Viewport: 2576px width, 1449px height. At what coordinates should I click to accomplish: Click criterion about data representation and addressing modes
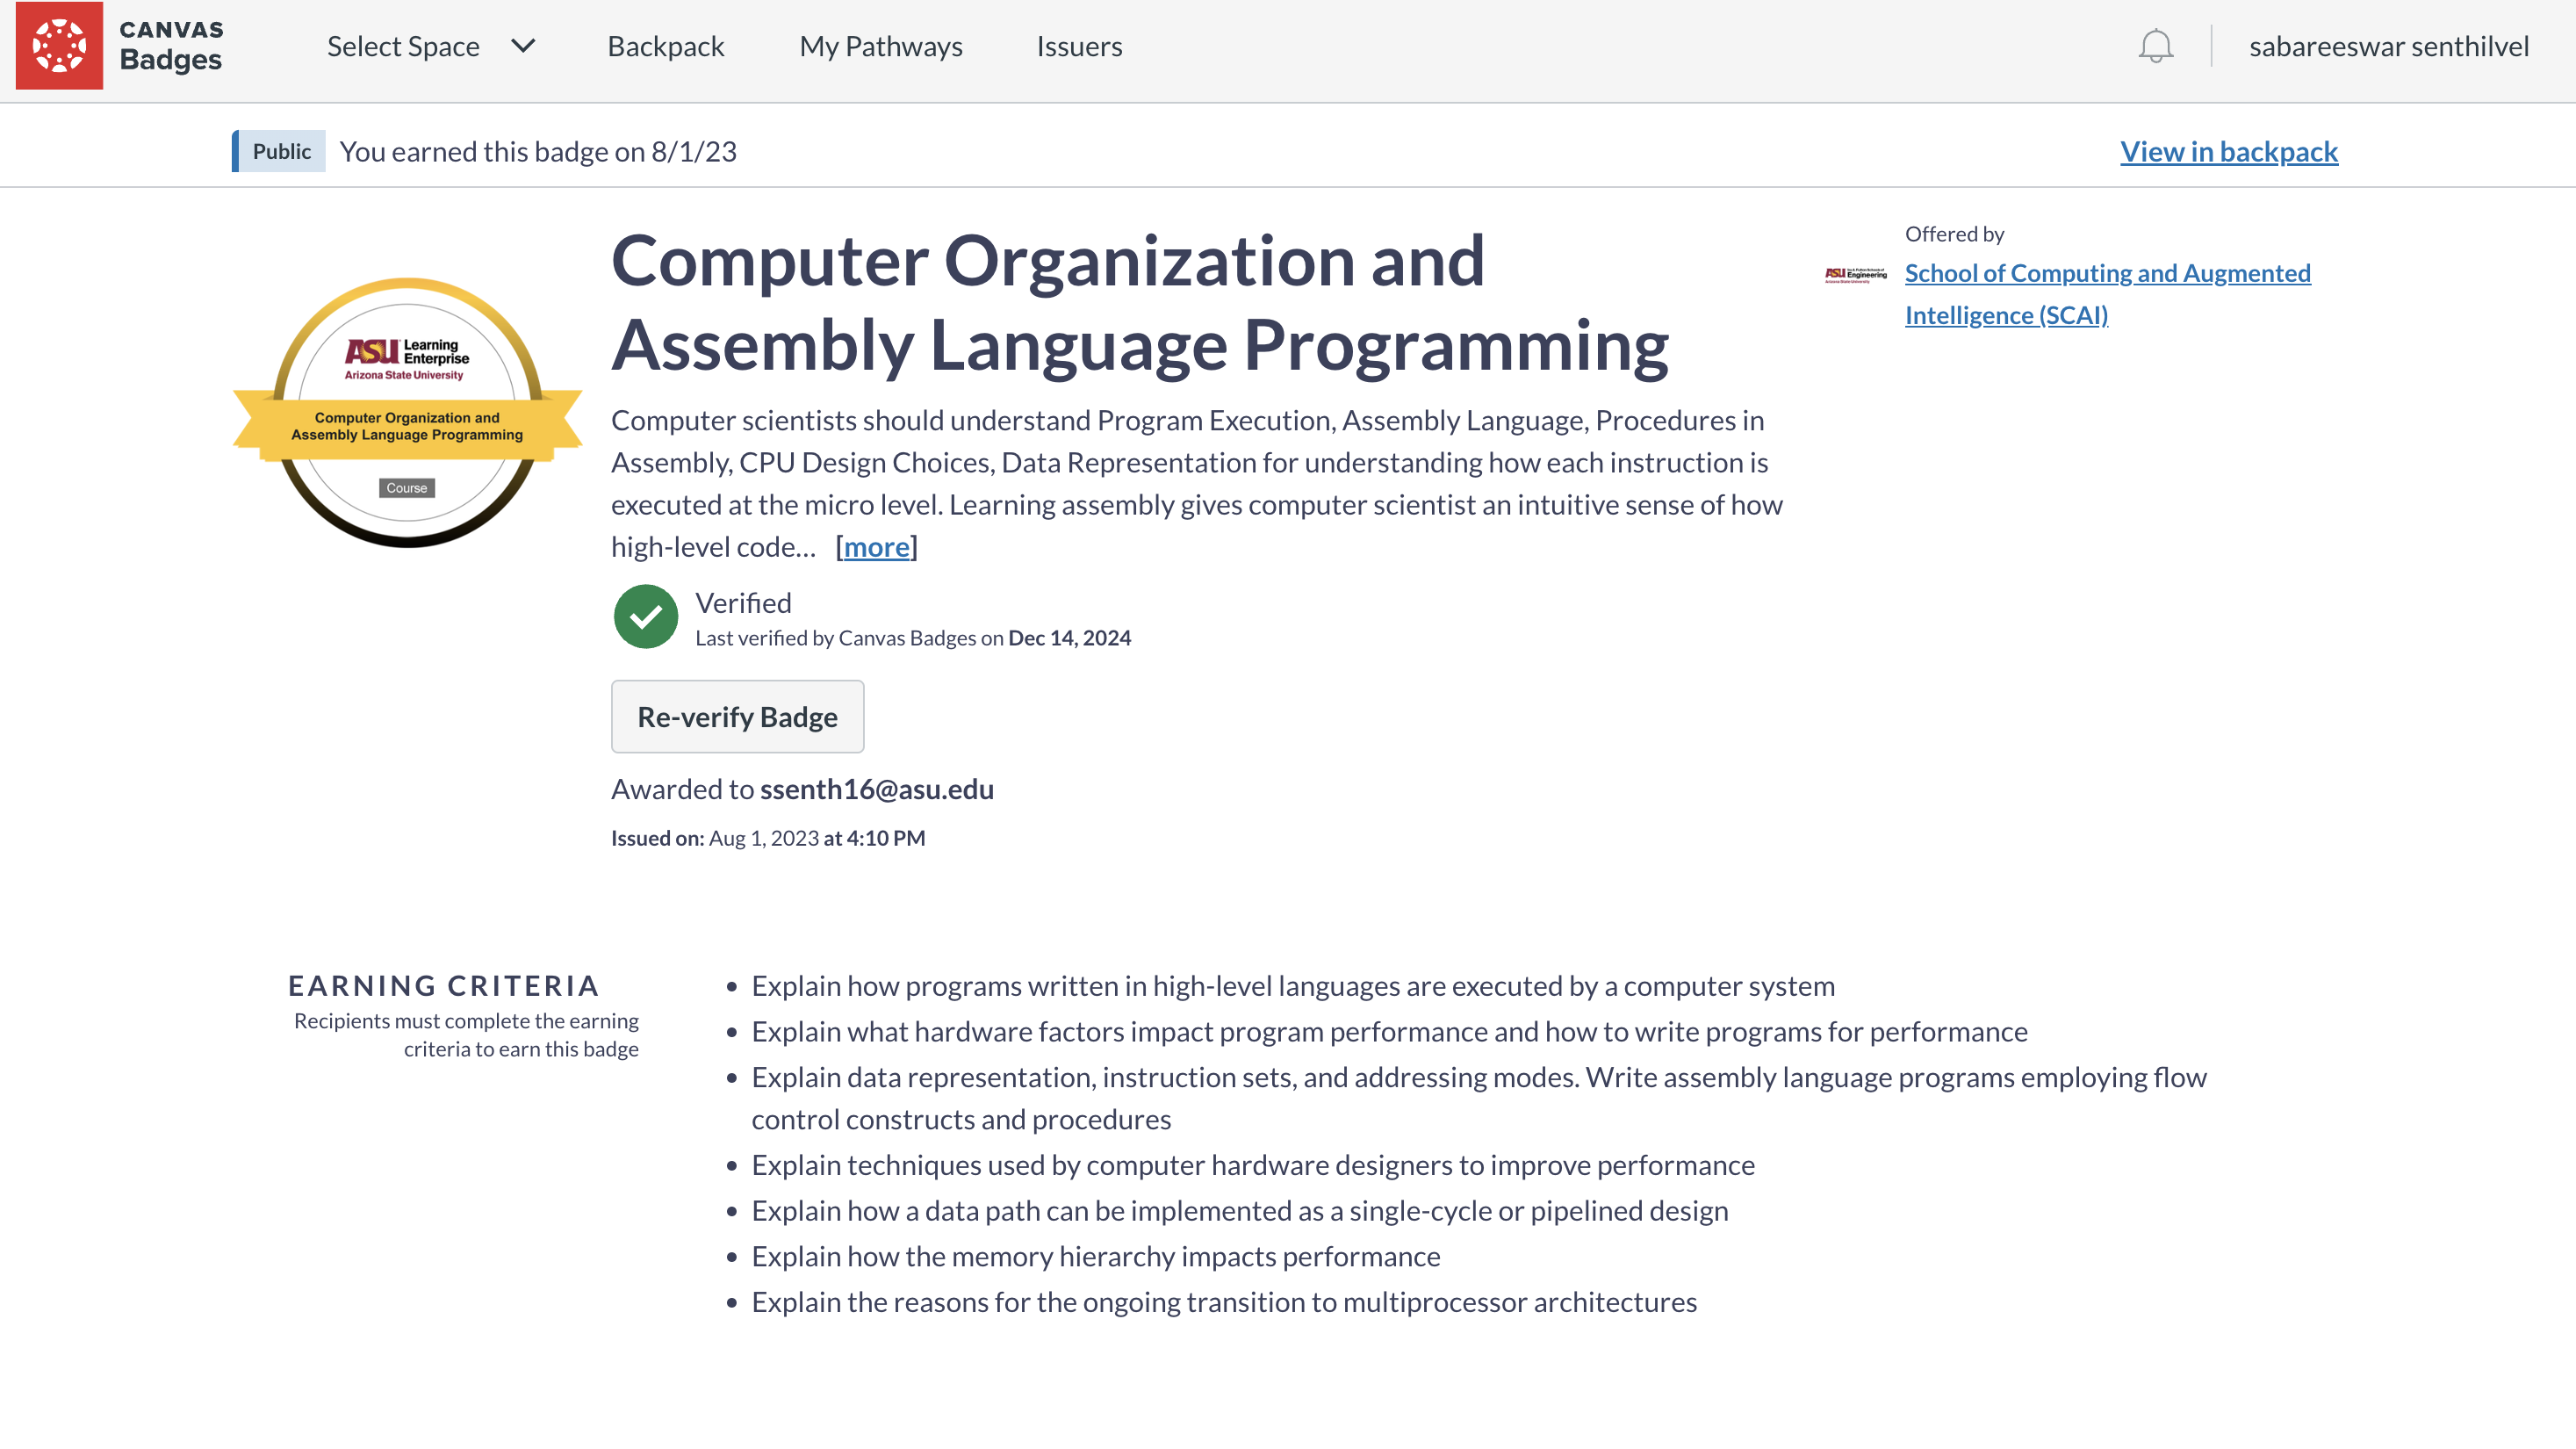(1479, 1098)
